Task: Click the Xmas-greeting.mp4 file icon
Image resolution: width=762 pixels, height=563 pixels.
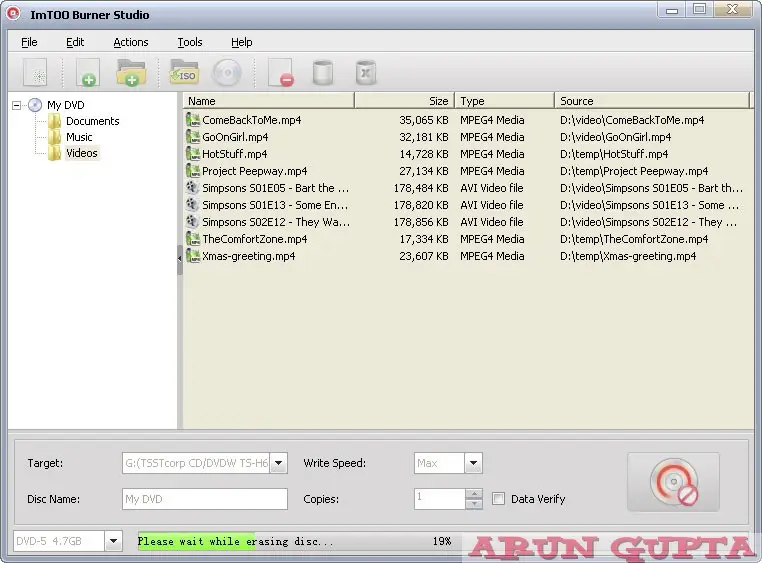Action: pyautogui.click(x=193, y=256)
